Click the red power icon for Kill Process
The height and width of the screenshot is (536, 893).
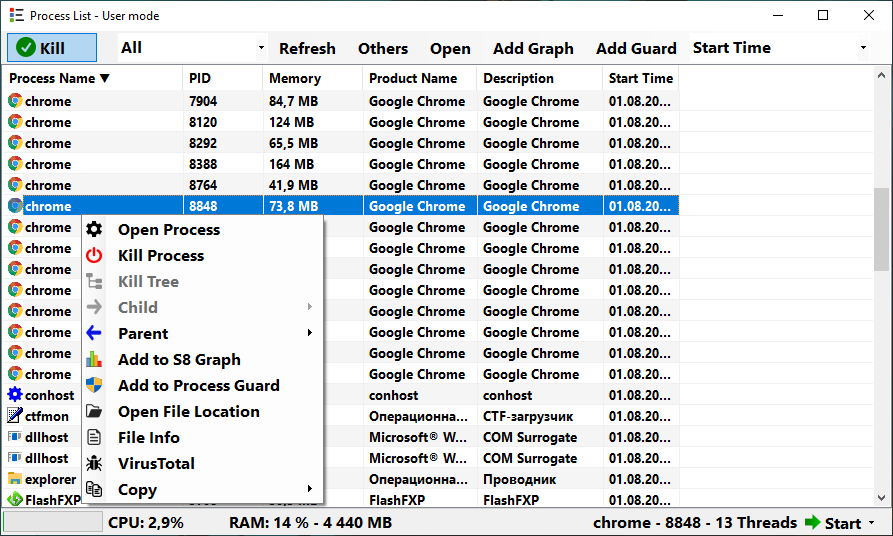pos(94,255)
